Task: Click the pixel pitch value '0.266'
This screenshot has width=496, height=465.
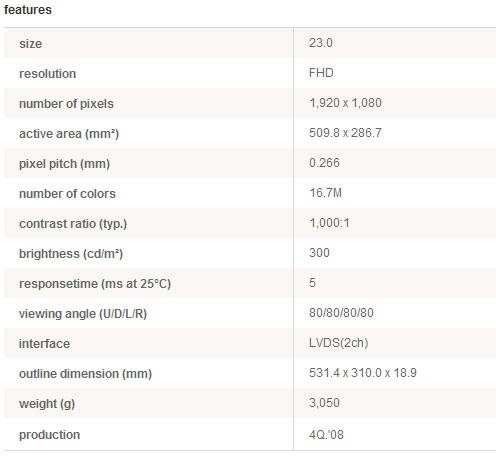Action: pos(324,163)
